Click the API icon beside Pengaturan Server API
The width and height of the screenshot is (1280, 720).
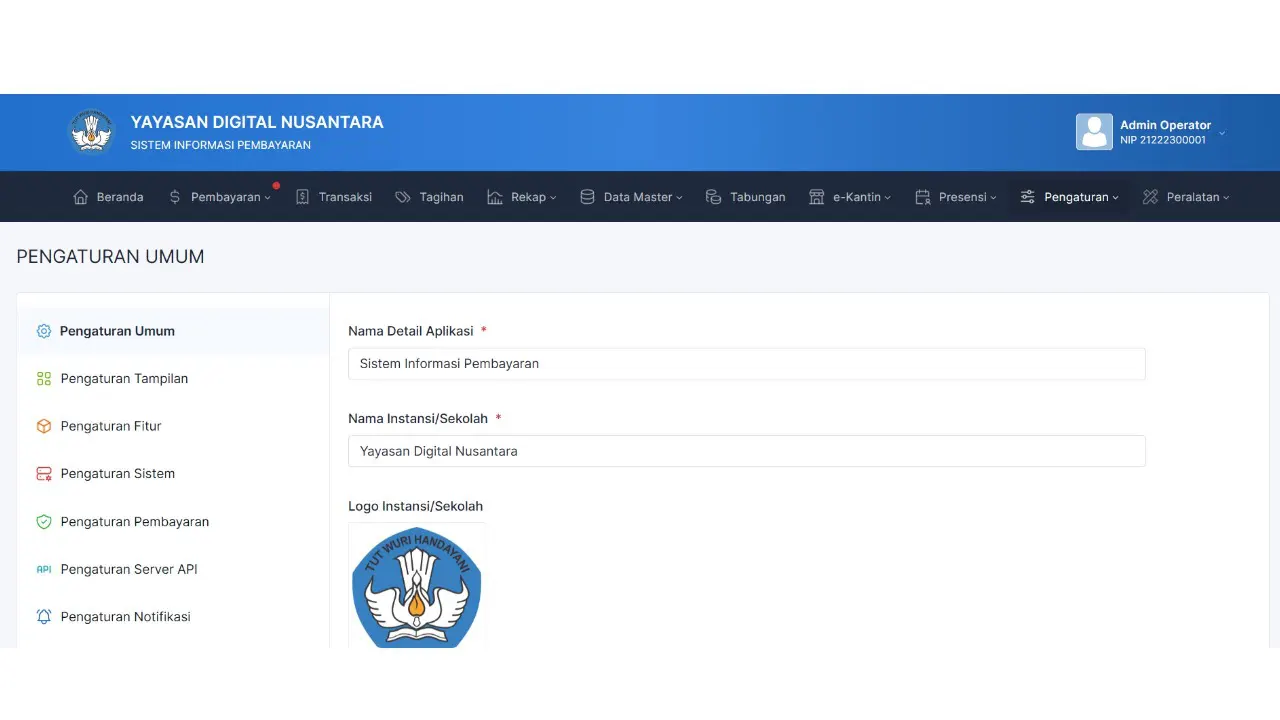(x=44, y=569)
